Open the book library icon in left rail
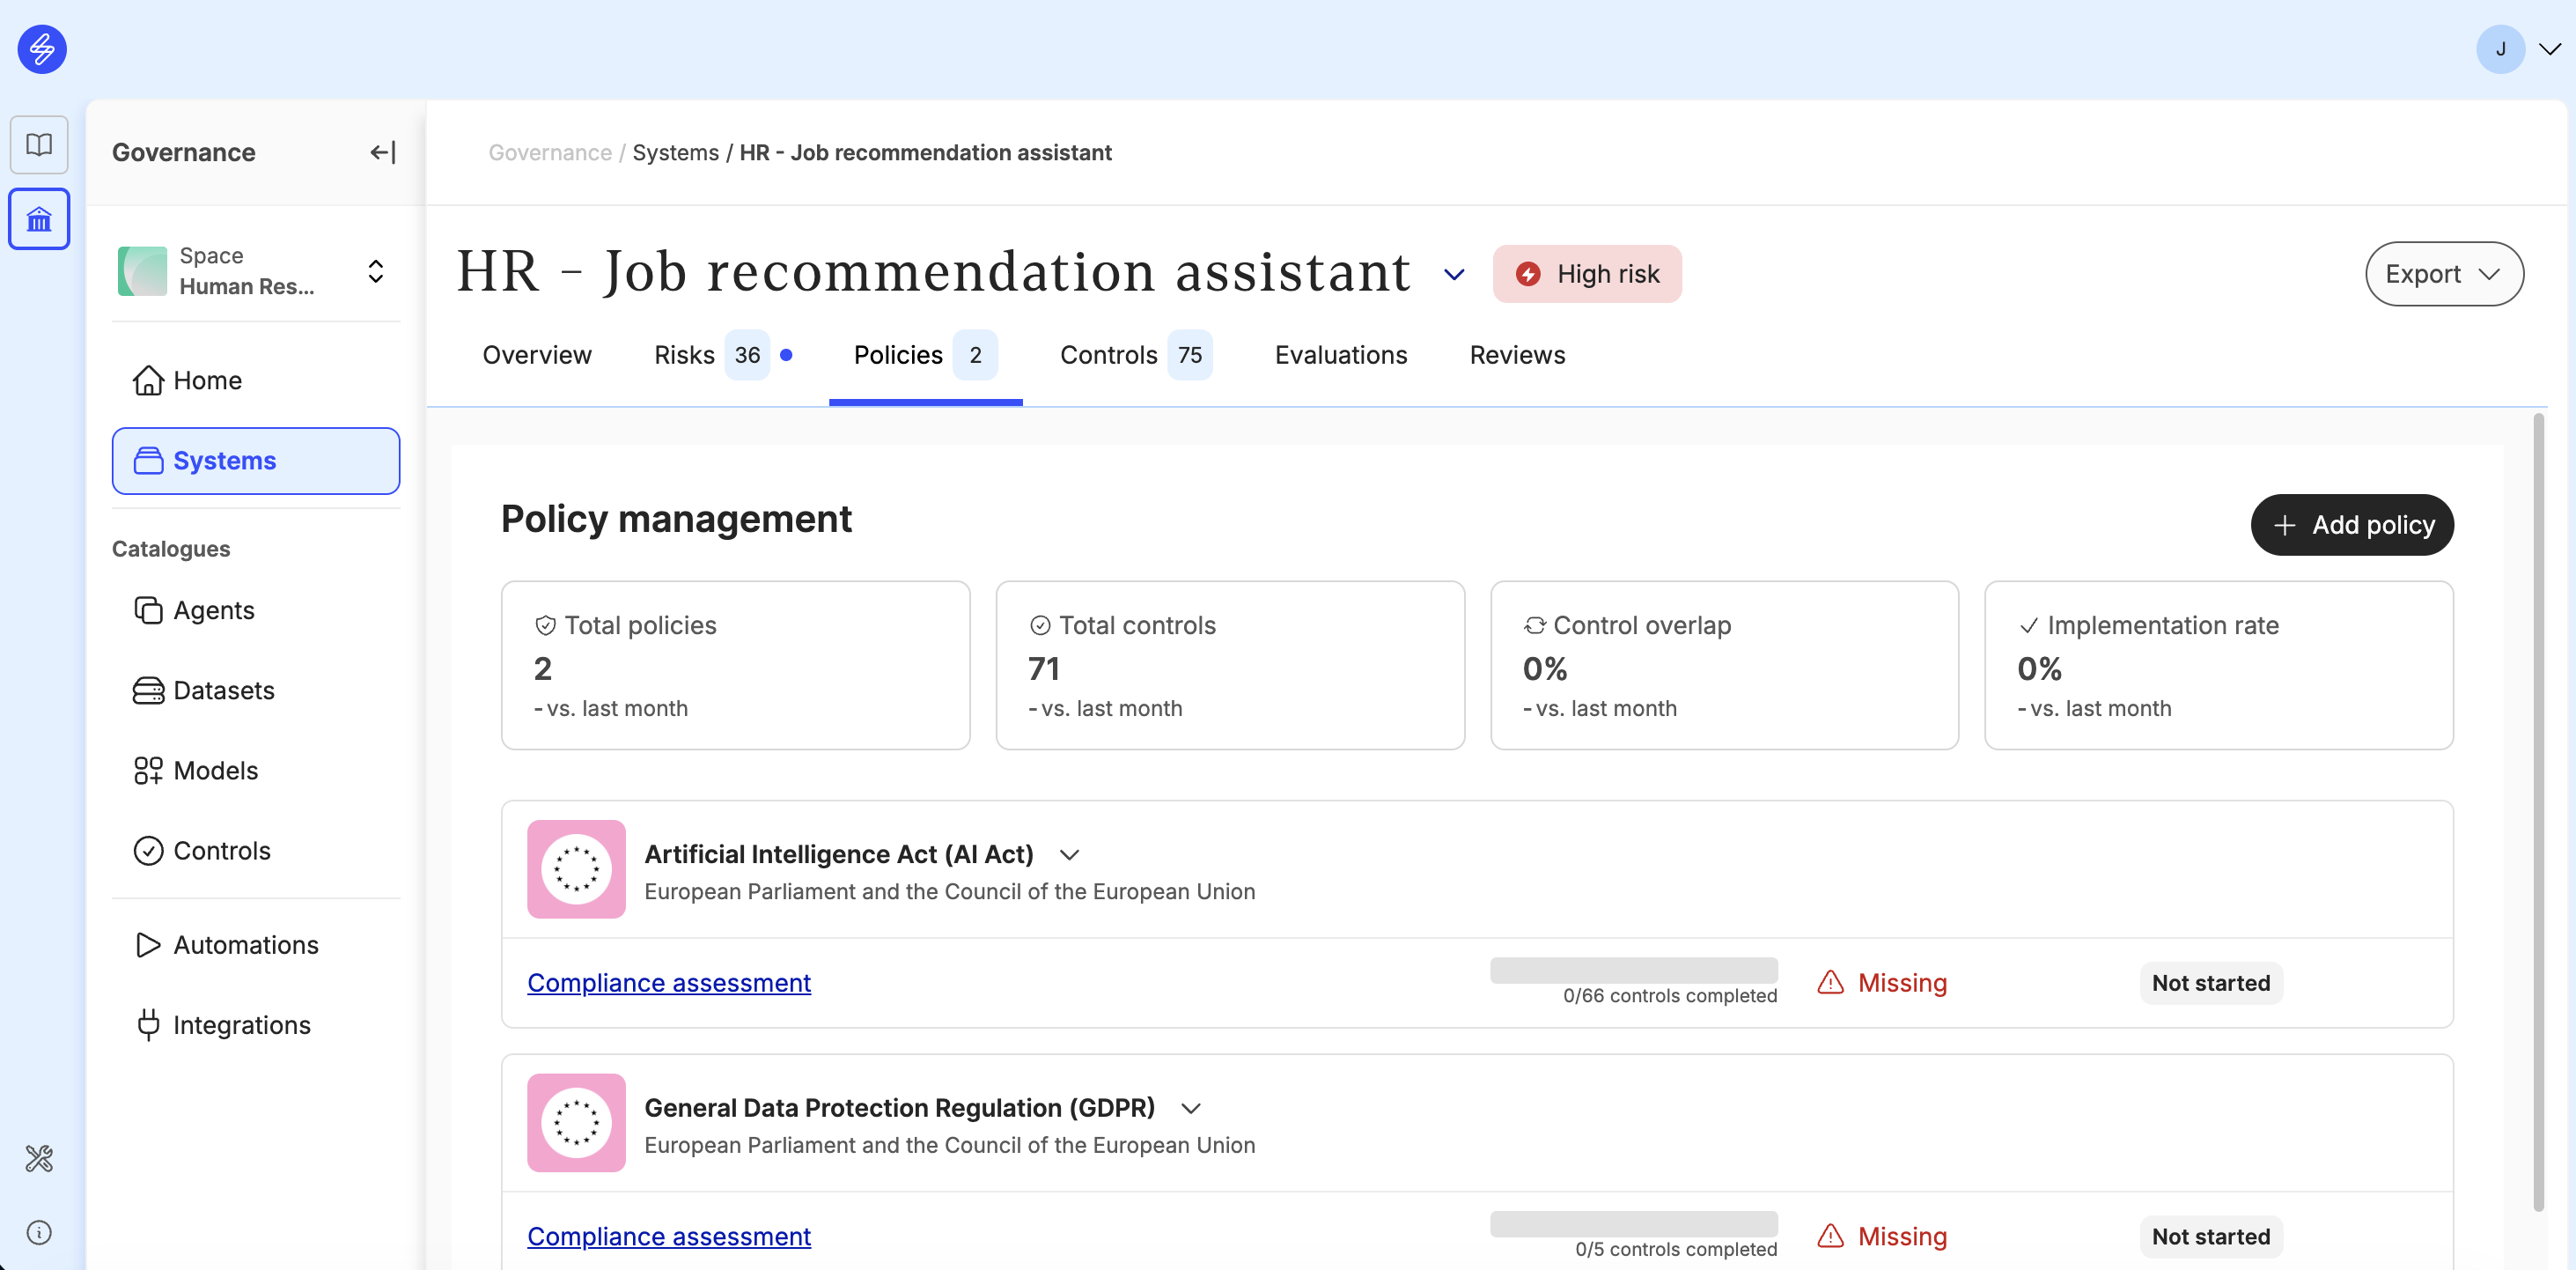Screen dimensions: 2576x1270 pos(39,145)
